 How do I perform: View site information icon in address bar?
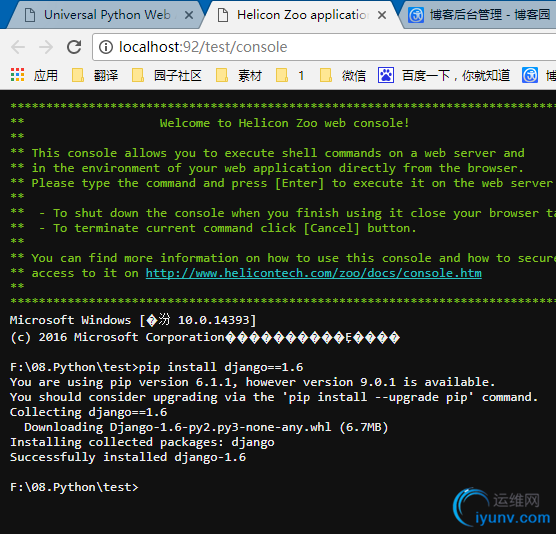[106, 47]
